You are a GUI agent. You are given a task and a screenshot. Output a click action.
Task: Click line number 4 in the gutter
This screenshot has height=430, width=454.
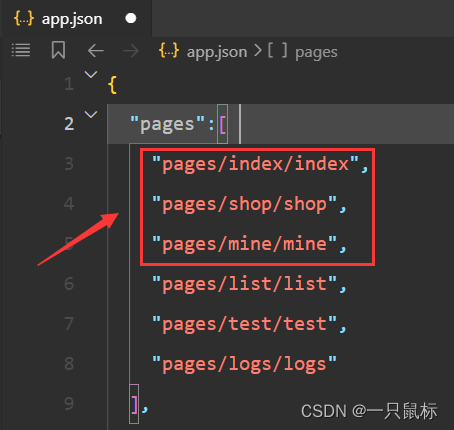click(69, 203)
